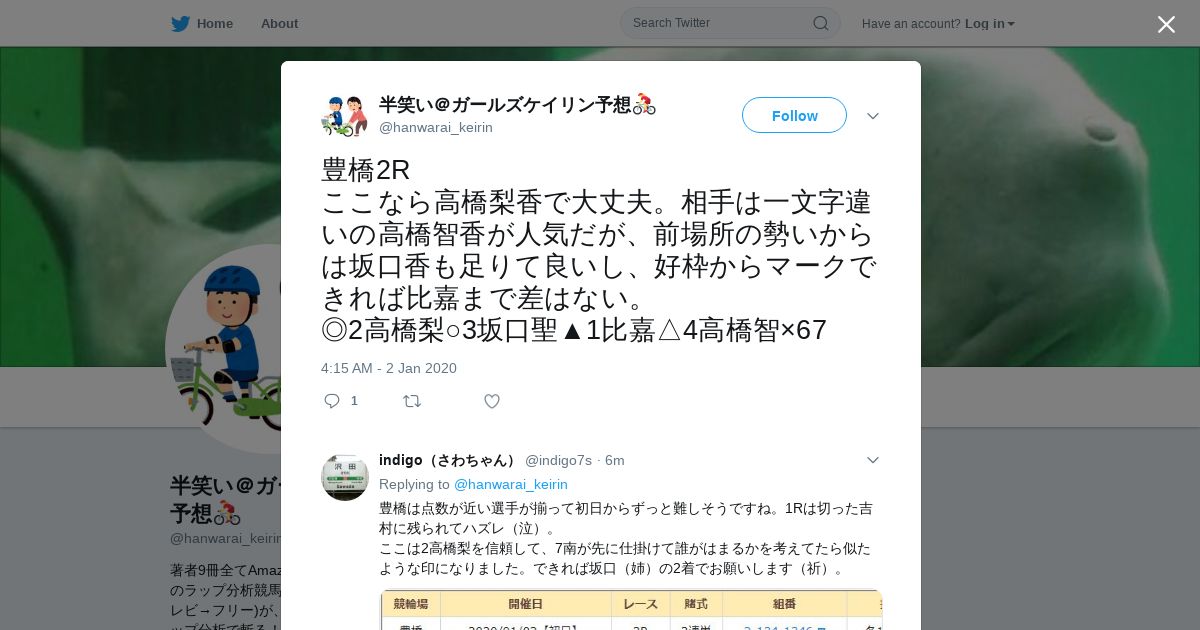Open indigo user's round avatar
1200x630 pixels.
pos(345,477)
